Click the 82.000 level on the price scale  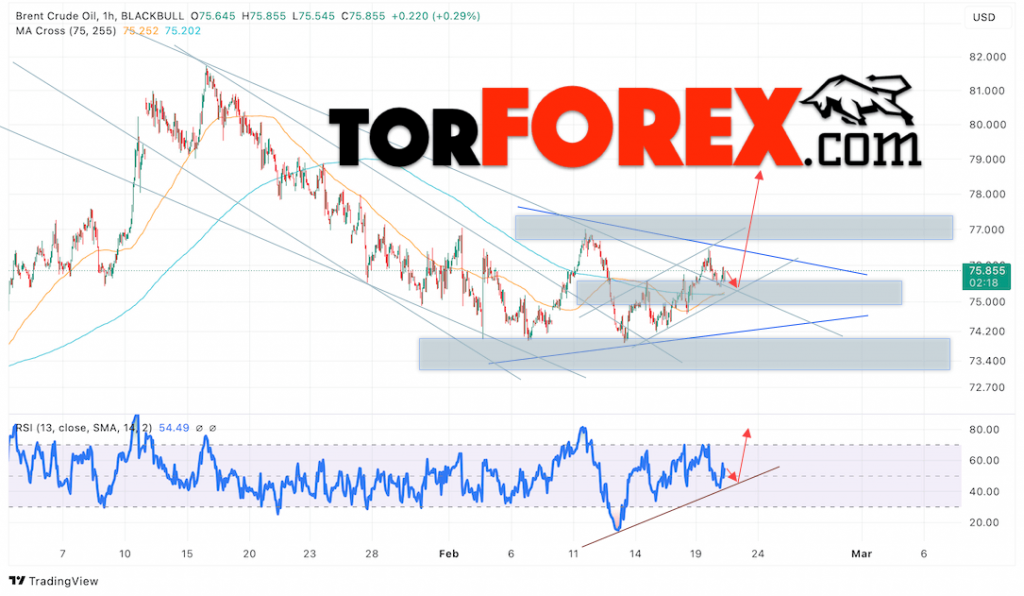click(x=986, y=57)
